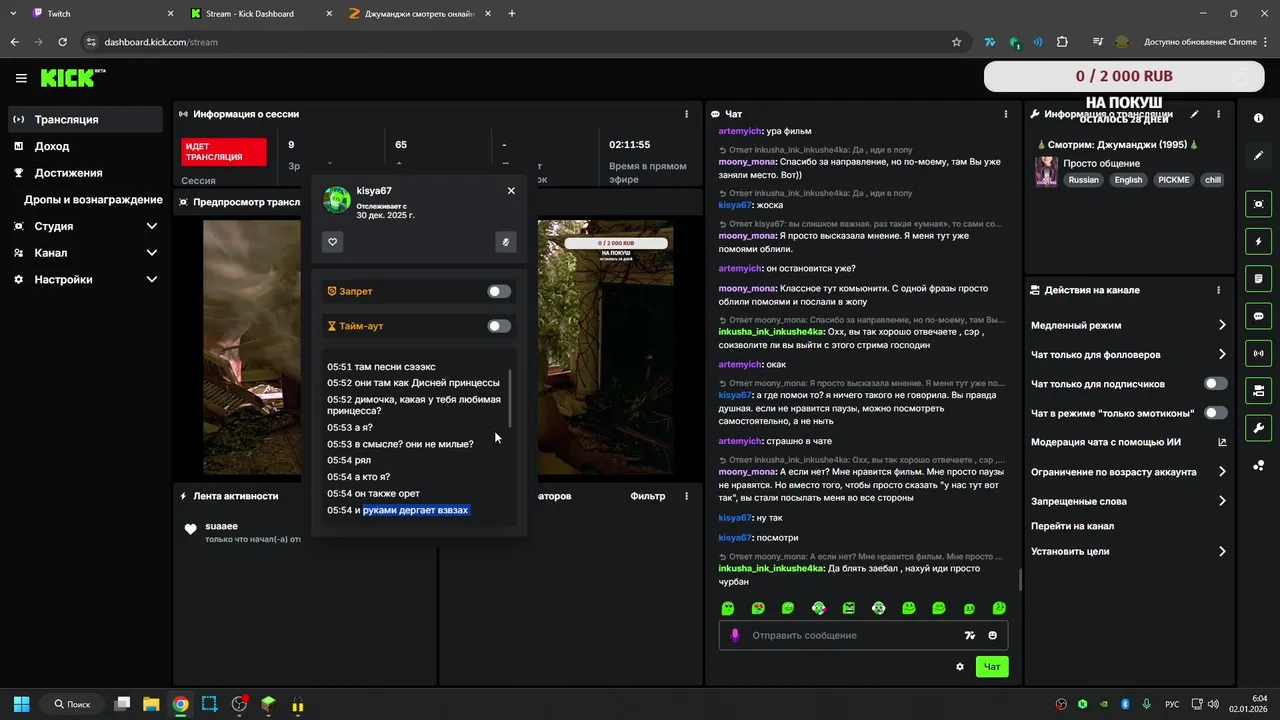Open moderation AI external link icon
Image resolution: width=1280 pixels, height=720 pixels.
click(1222, 442)
